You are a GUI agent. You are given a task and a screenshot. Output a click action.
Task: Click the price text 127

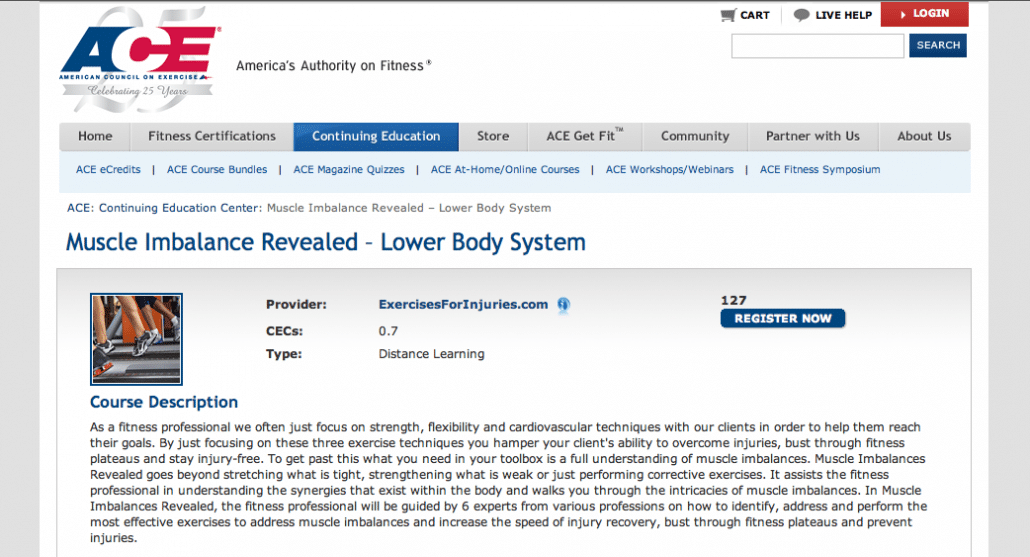pyautogui.click(x=734, y=301)
